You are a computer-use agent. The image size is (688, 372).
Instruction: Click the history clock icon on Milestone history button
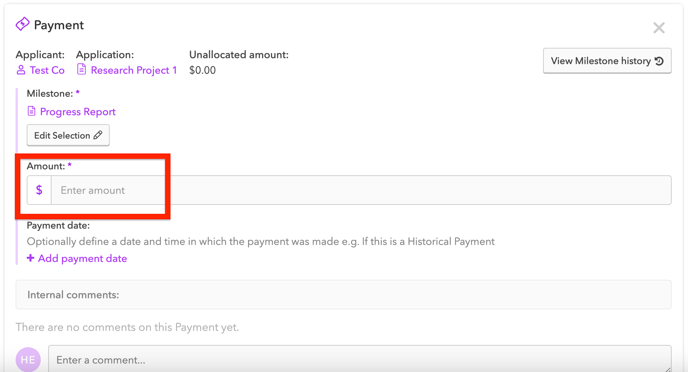point(659,61)
